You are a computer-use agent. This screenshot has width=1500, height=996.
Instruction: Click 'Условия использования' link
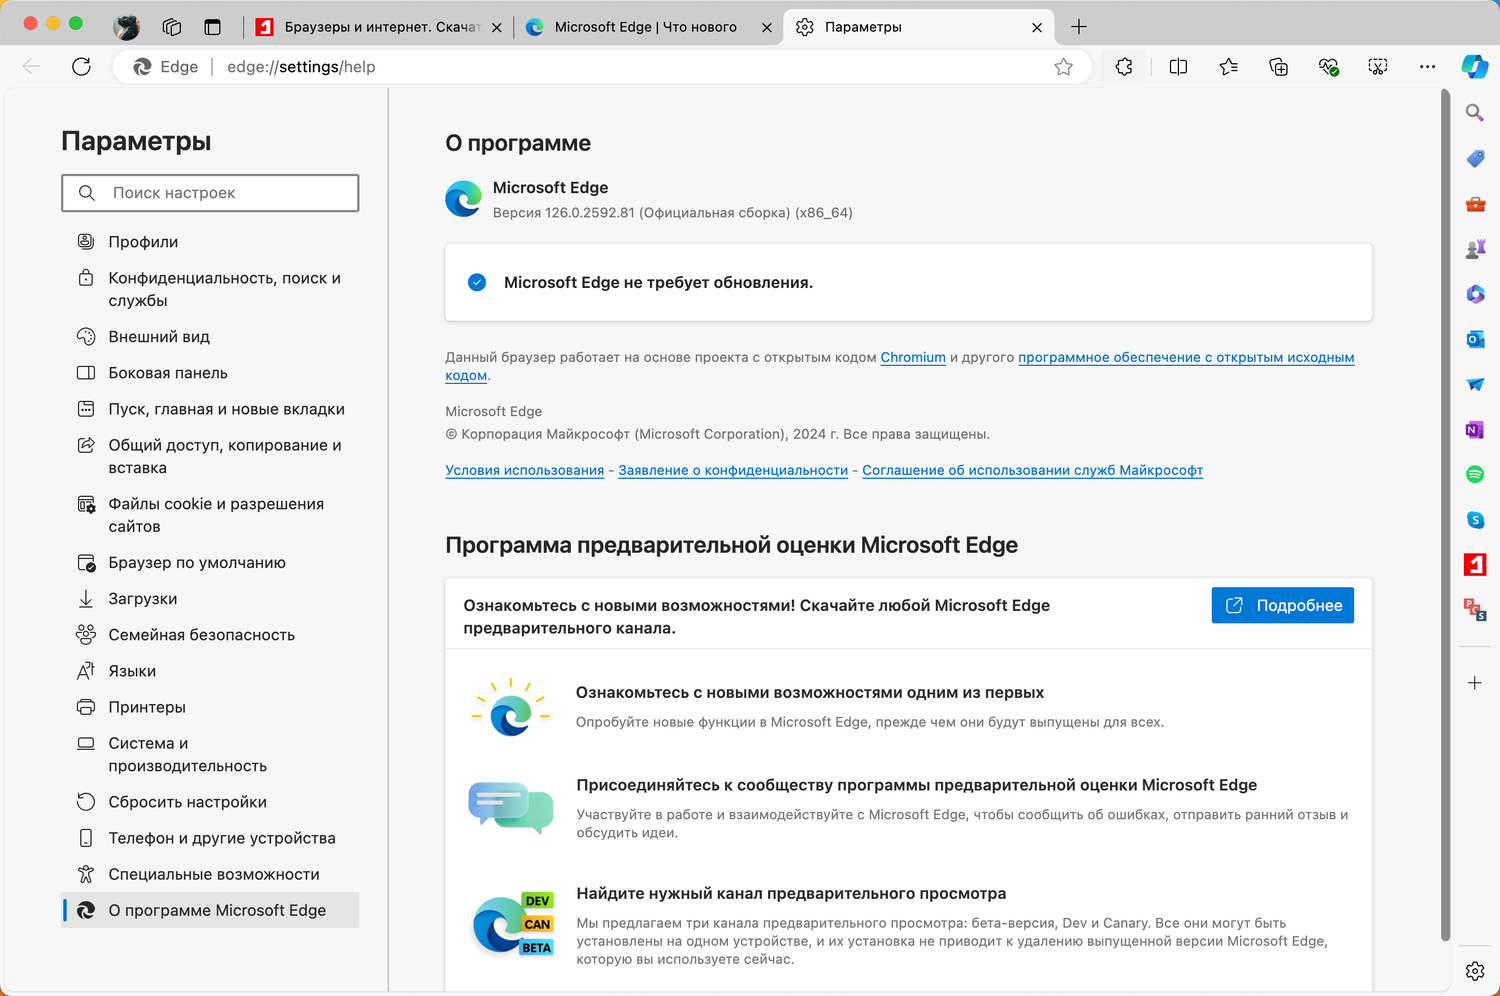click(x=524, y=470)
